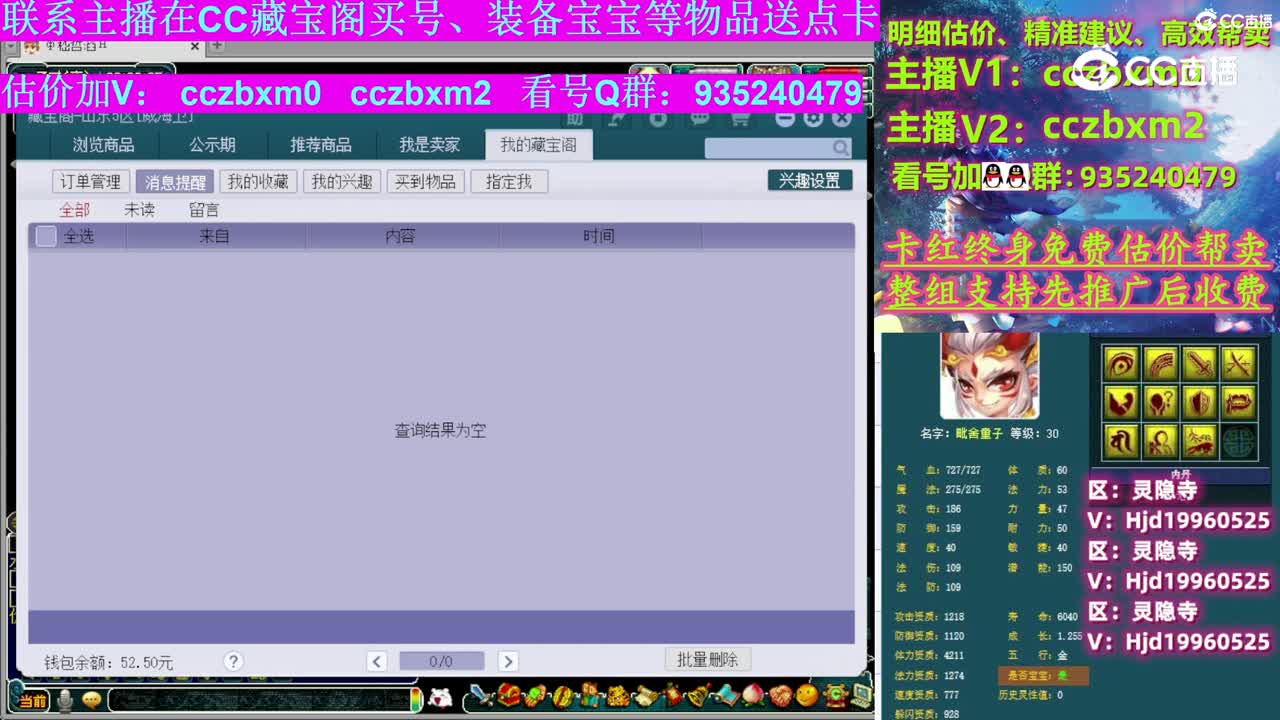1280x720 pixels.
Task: Select the Sanskrit symbol skill icon
Action: [x=1122, y=441]
